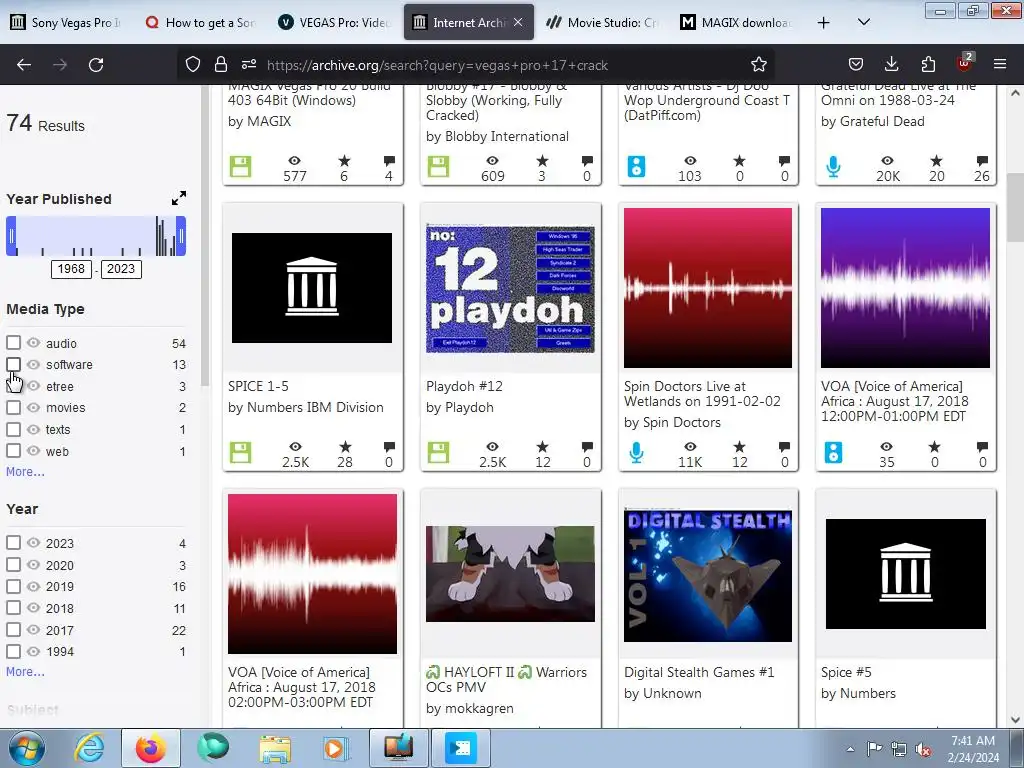This screenshot has width=1024, height=768.
Task: Show hidden system tray icons
Action: 850,749
